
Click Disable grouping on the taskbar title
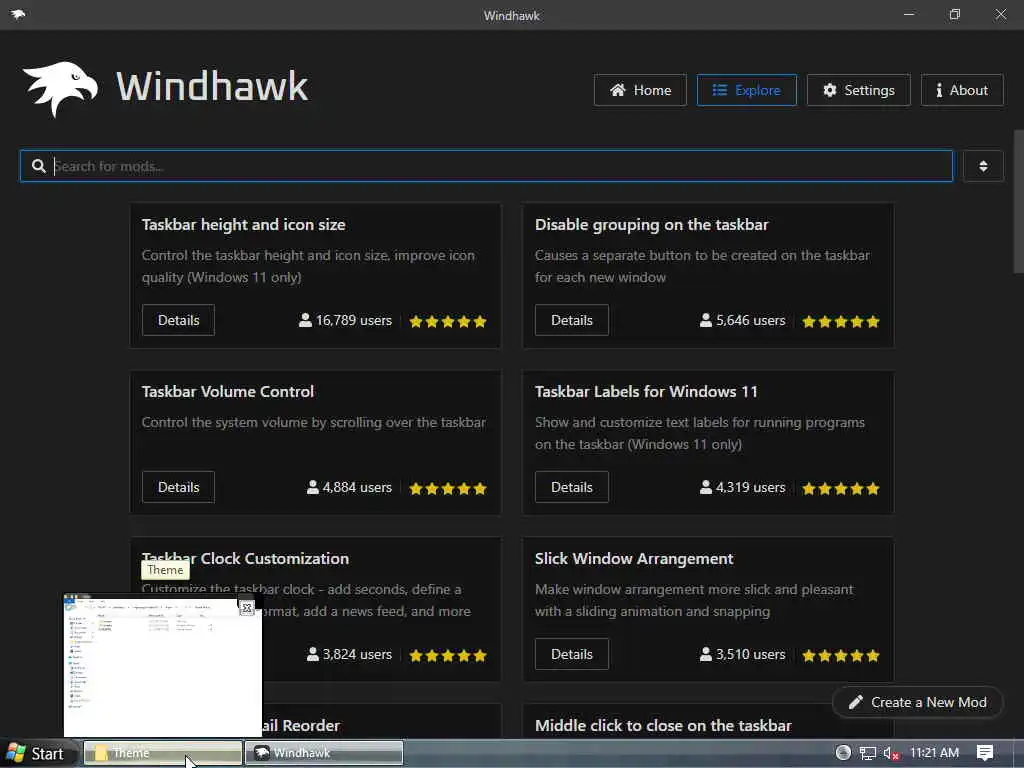click(652, 225)
